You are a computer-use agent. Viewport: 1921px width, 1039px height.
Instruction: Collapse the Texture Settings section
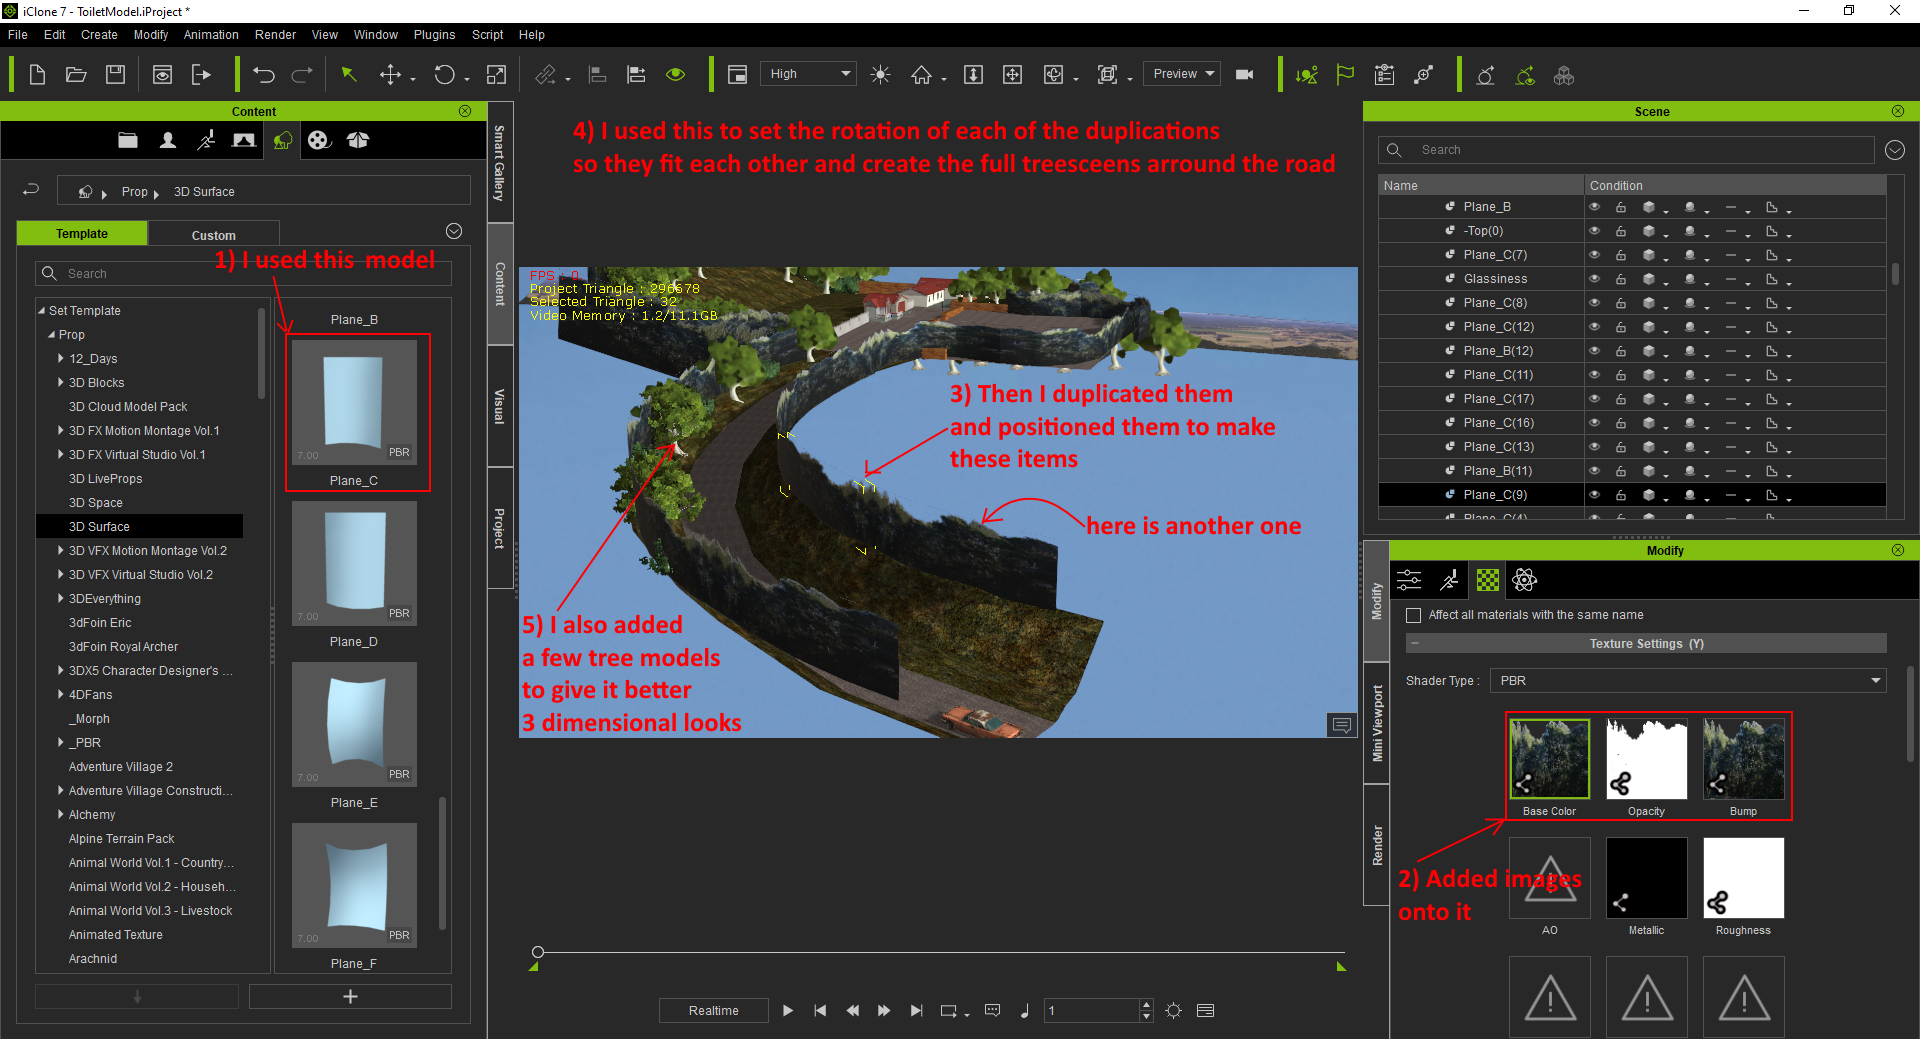(1415, 644)
